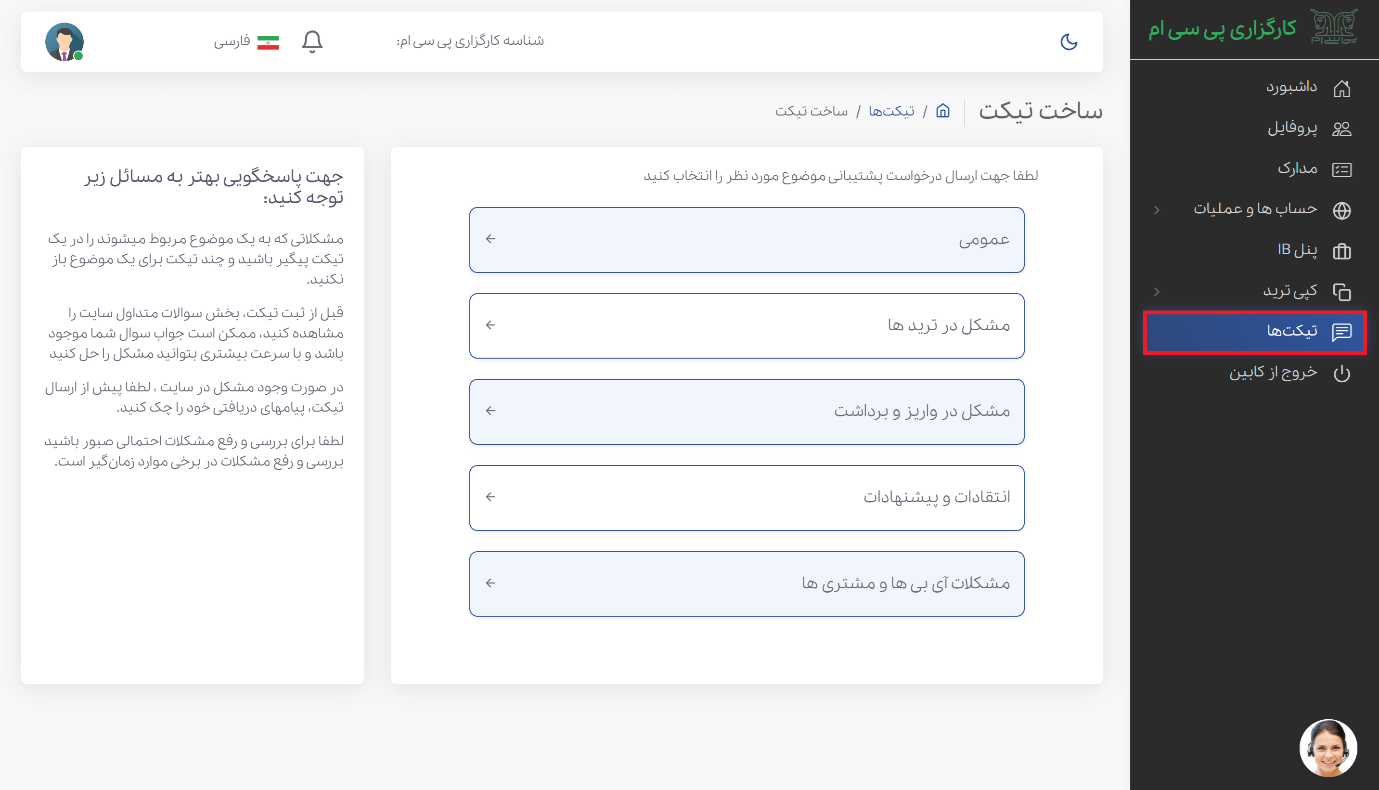
Task: Toggle dark mode with the moon icon
Action: [1068, 42]
